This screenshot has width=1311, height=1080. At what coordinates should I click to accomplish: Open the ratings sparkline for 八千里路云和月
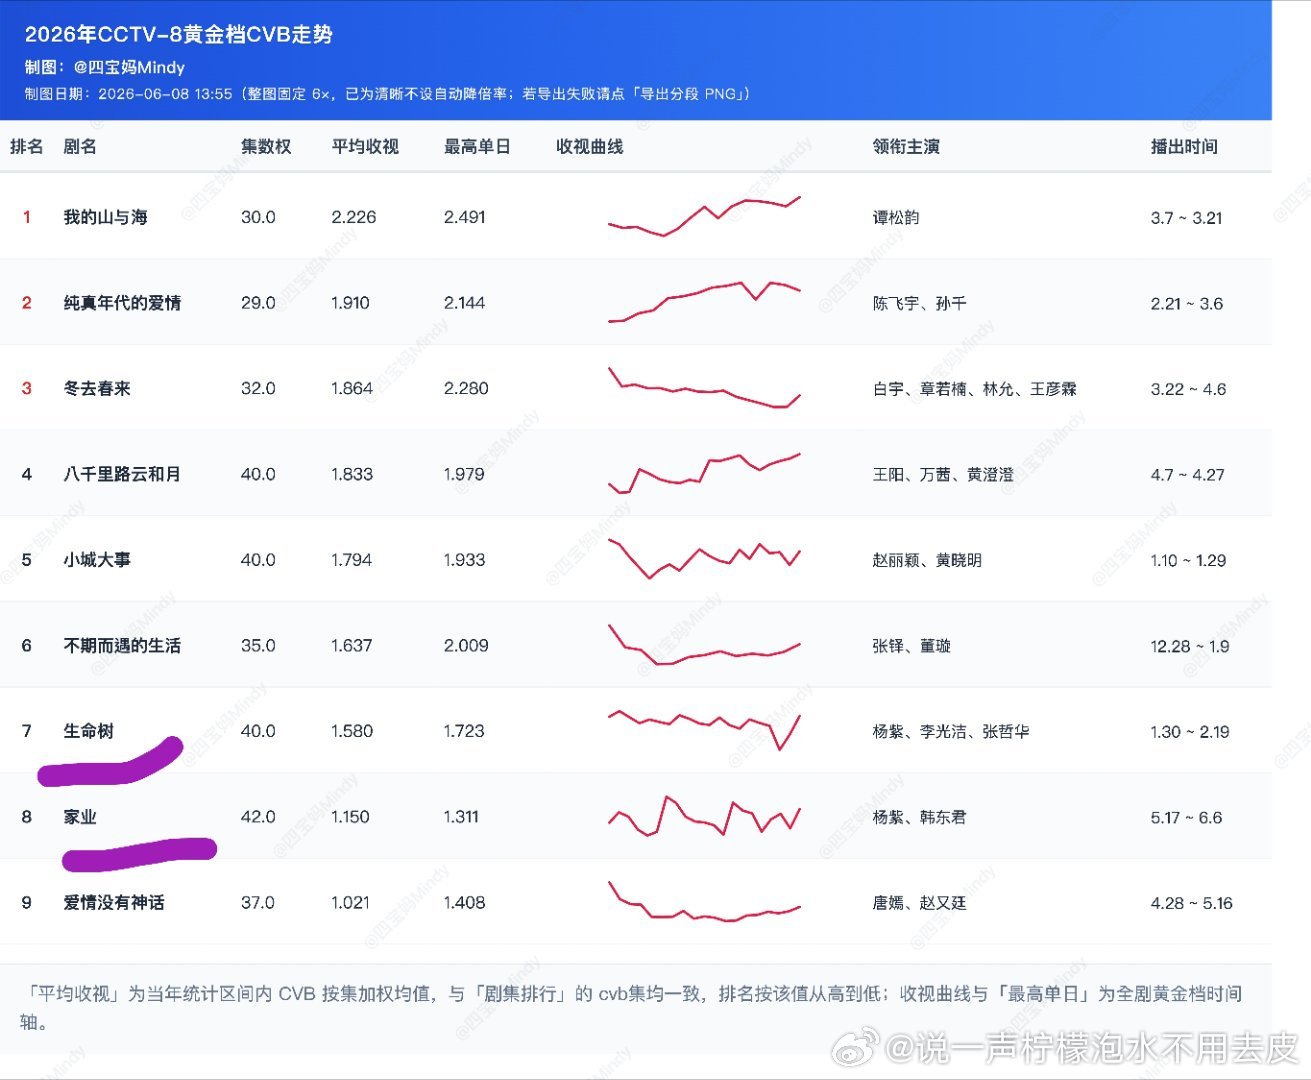pyautogui.click(x=704, y=474)
